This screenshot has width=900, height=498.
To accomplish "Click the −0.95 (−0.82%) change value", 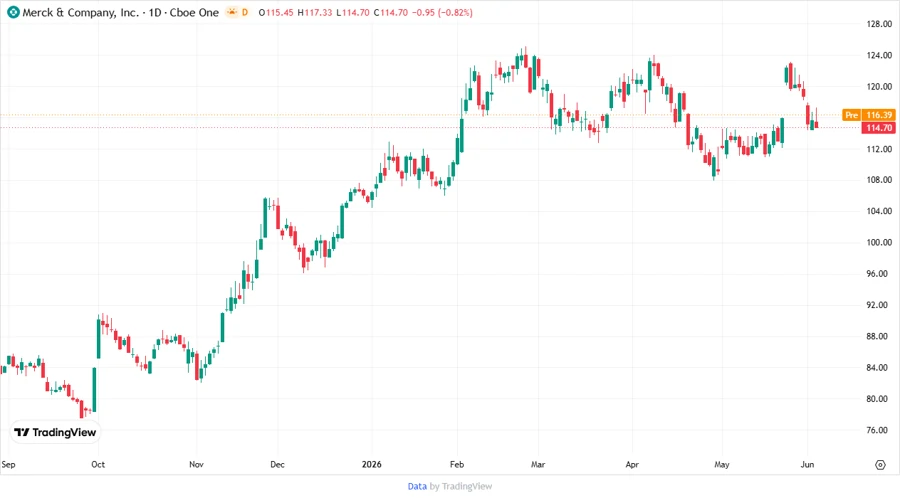I will pyautogui.click(x=442, y=13).
